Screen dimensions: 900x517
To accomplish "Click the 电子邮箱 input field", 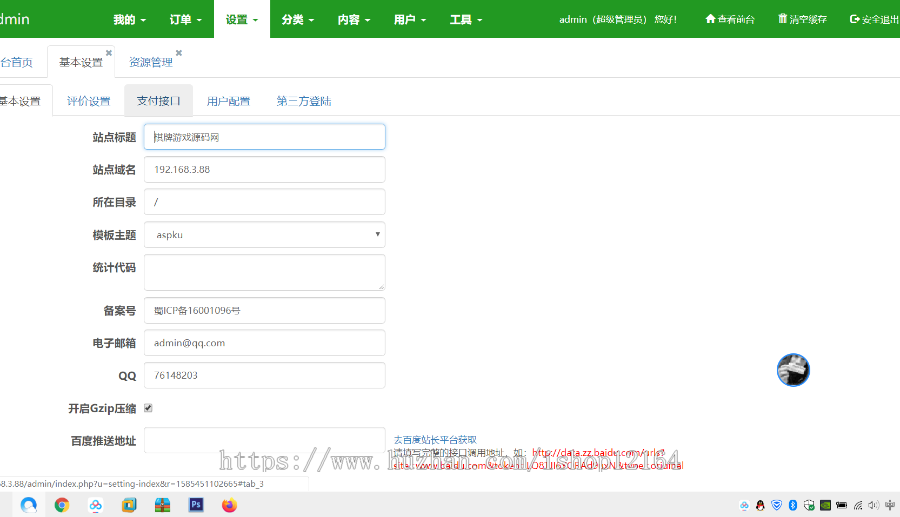I will click(x=265, y=343).
